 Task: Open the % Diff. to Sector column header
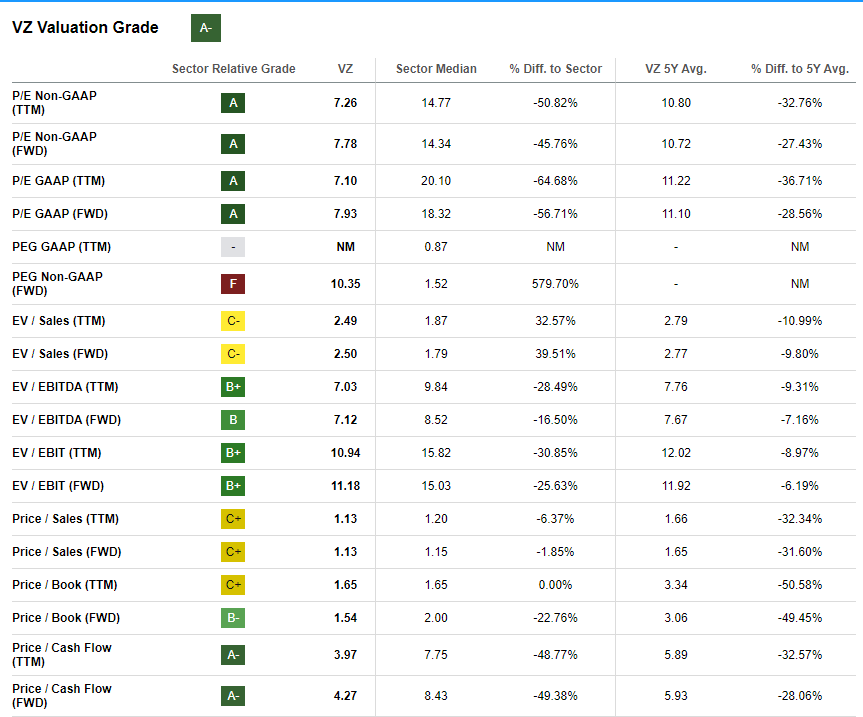[x=555, y=69]
